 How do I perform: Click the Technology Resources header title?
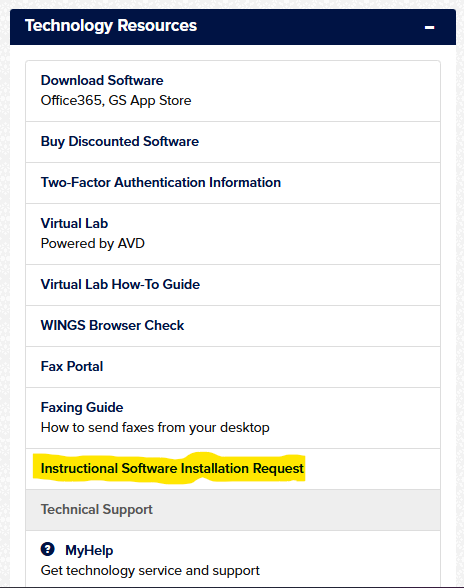pyautogui.click(x=111, y=26)
